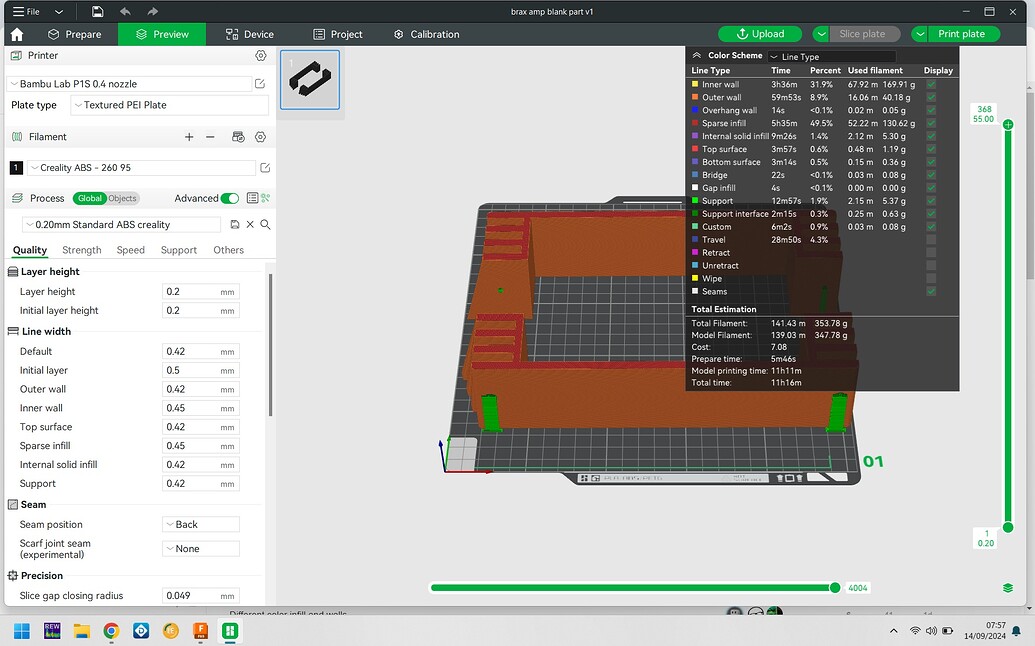
Task: Open Windows Start button
Action: (22, 631)
